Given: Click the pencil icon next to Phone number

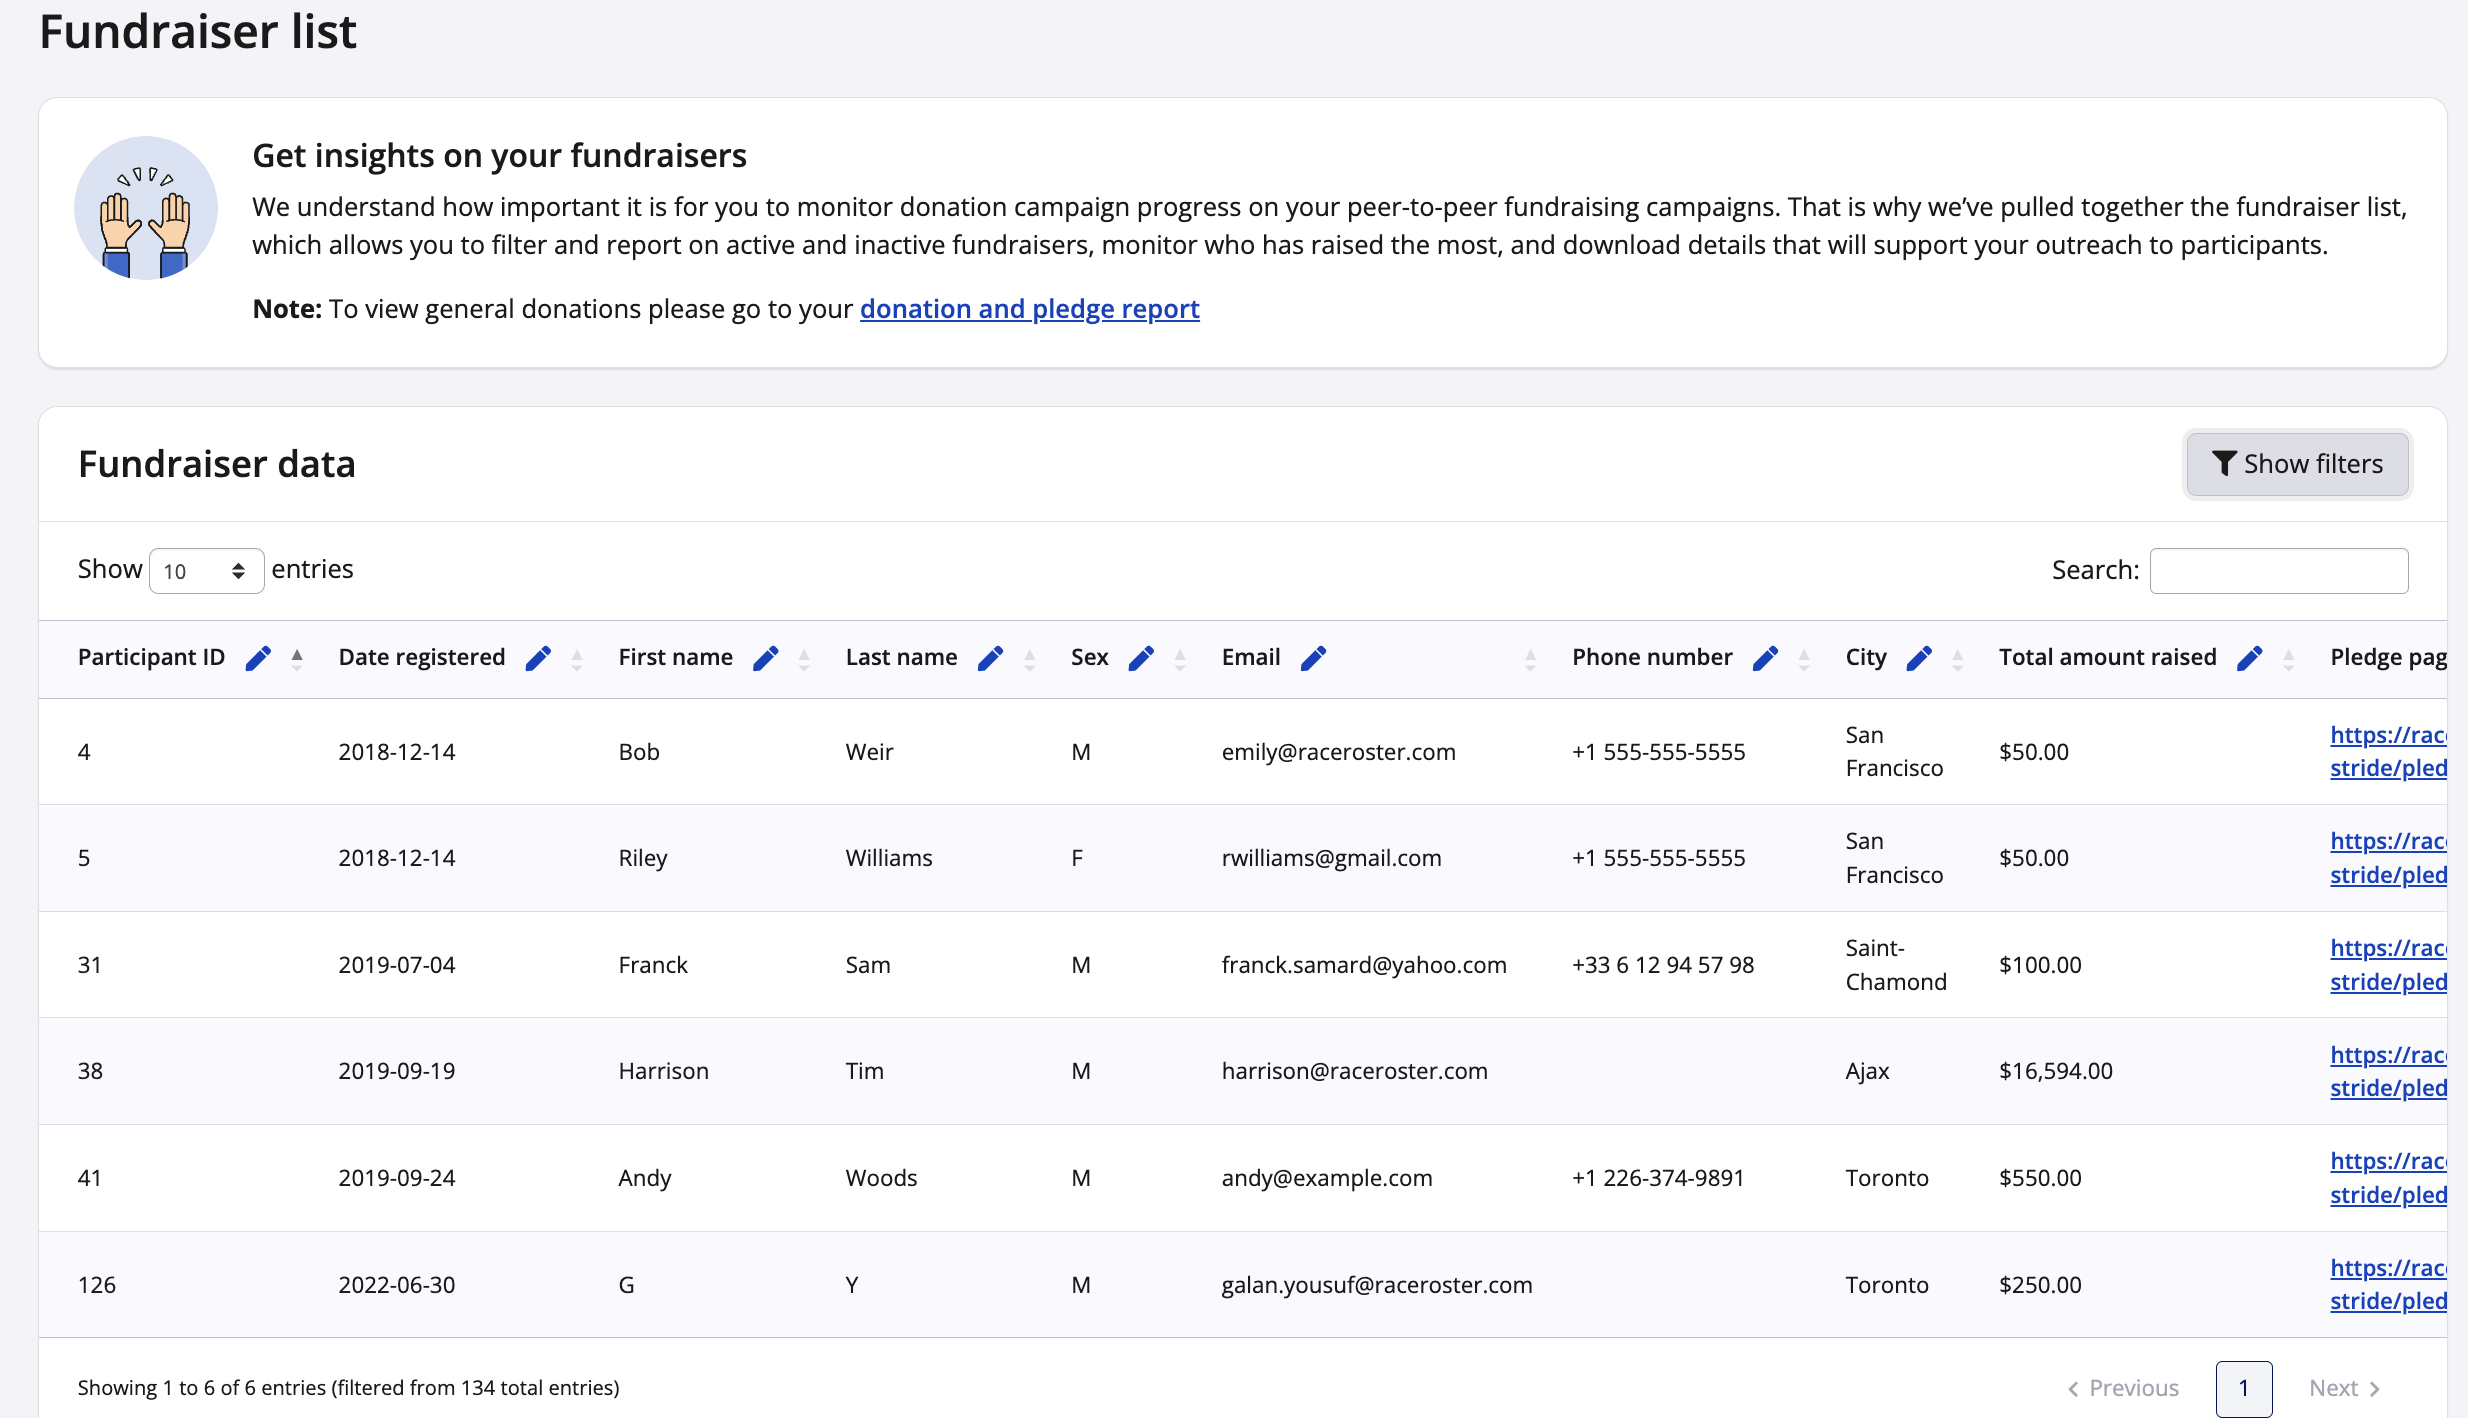Looking at the screenshot, I should point(1766,658).
